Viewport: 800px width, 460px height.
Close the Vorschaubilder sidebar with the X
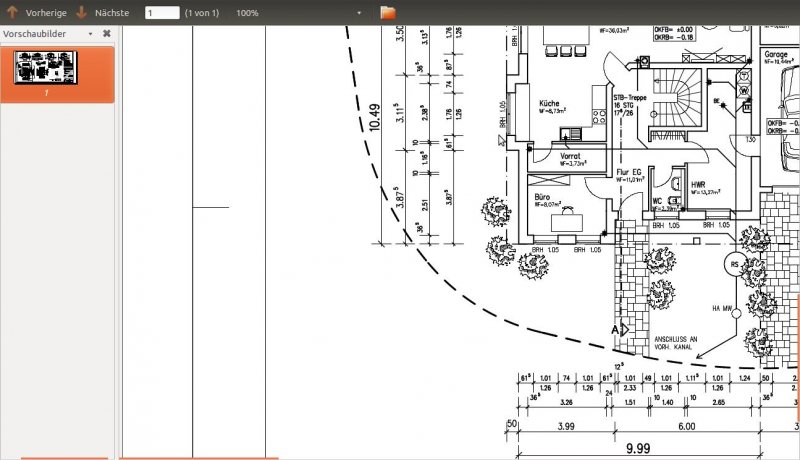(106, 33)
